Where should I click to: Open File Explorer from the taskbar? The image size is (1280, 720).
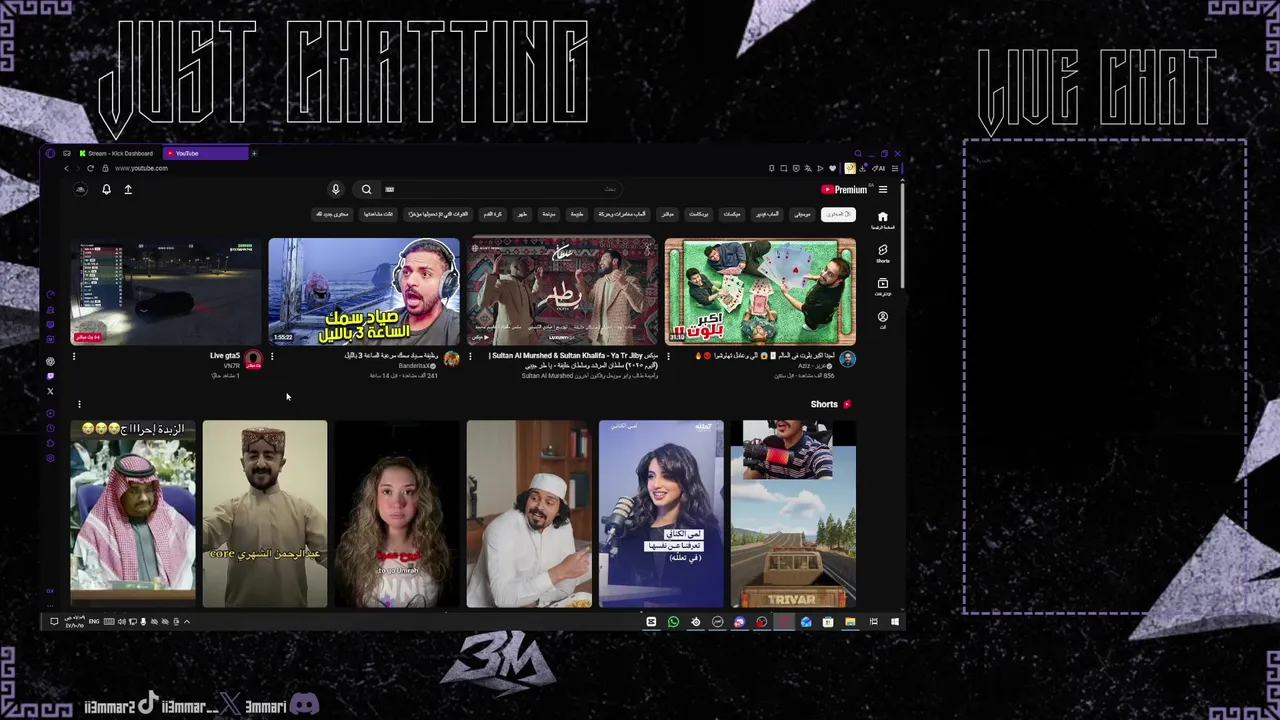(850, 622)
